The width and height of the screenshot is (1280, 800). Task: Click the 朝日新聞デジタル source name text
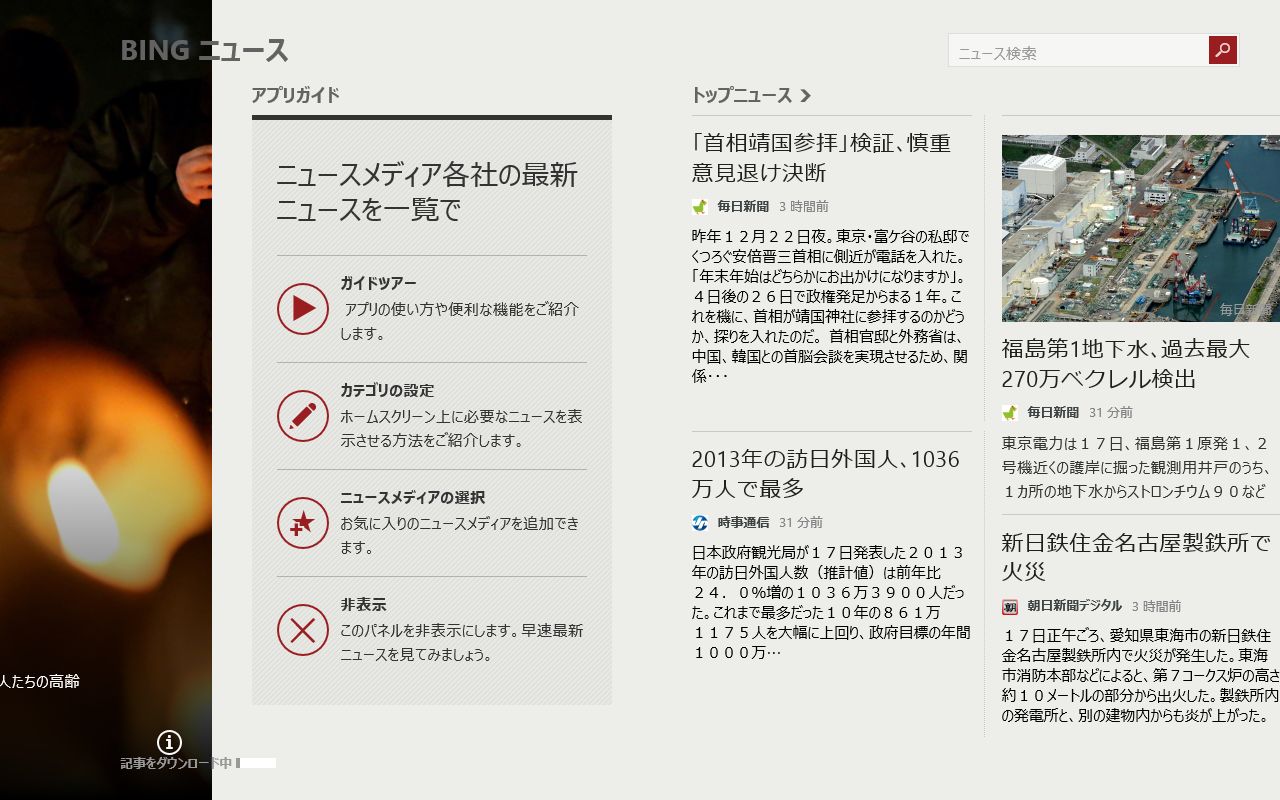(1074, 606)
